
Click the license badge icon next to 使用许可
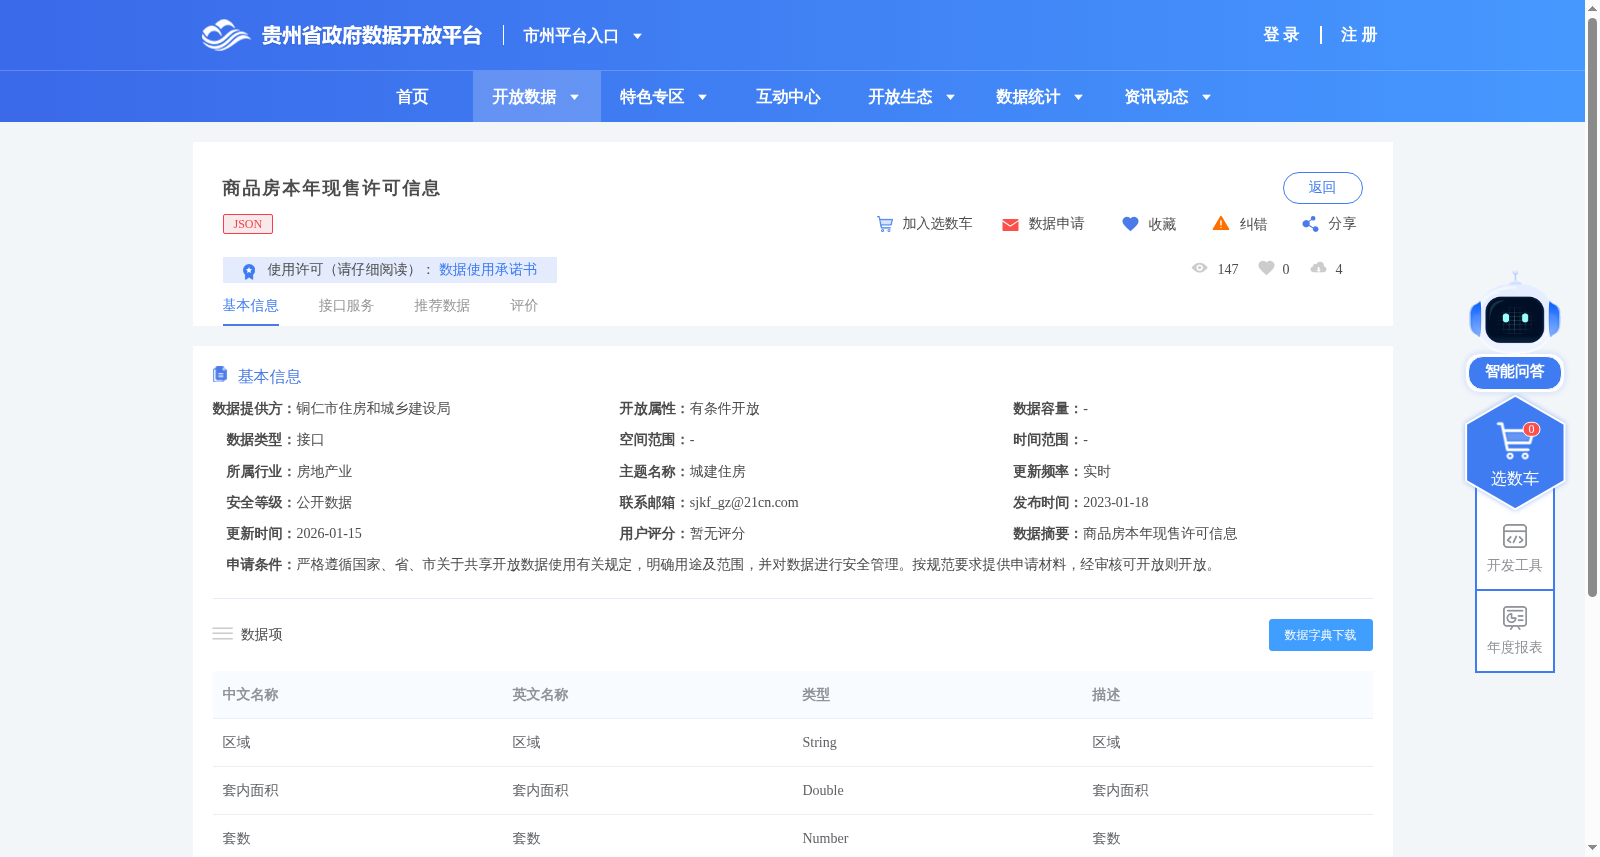tap(249, 271)
